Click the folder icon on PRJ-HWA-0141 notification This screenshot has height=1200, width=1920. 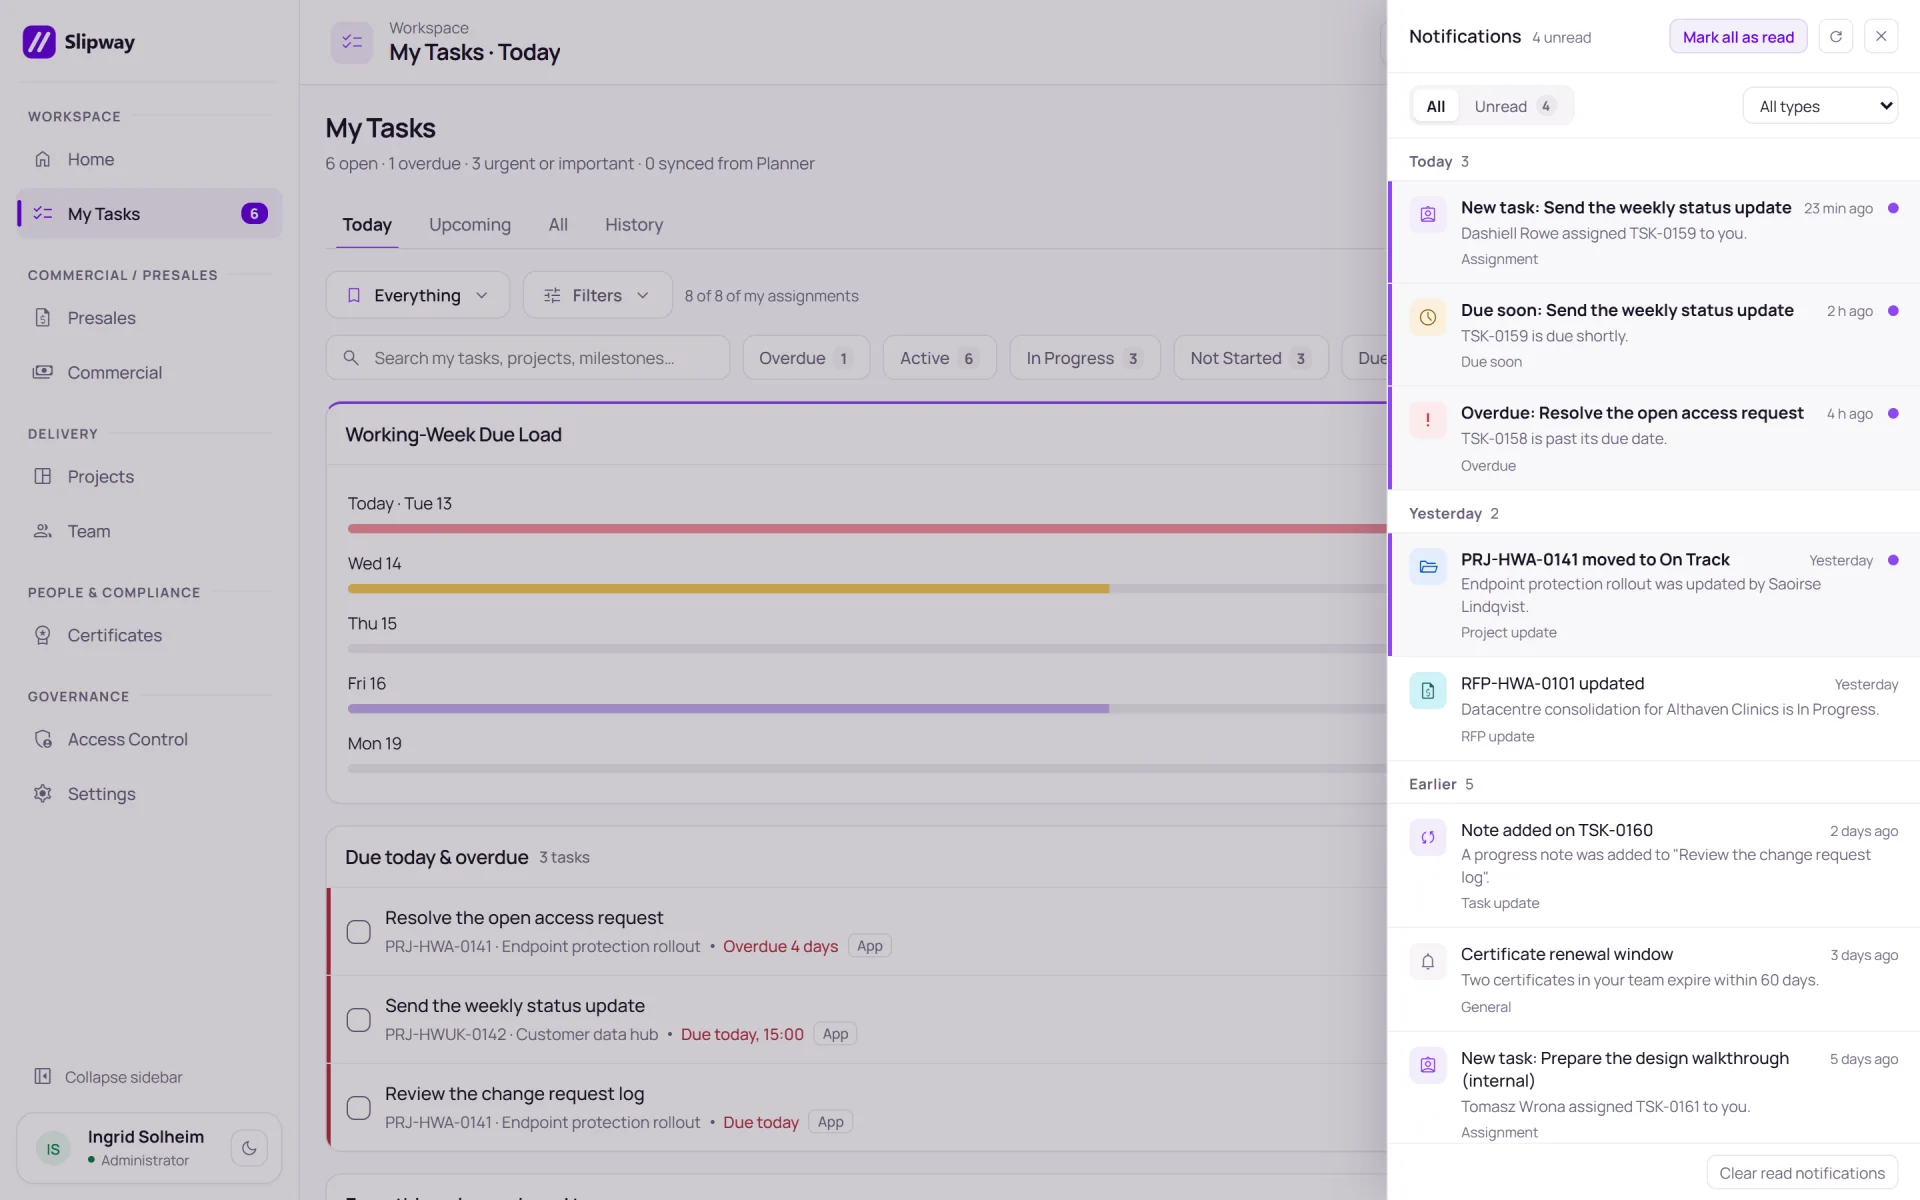pyautogui.click(x=1428, y=566)
